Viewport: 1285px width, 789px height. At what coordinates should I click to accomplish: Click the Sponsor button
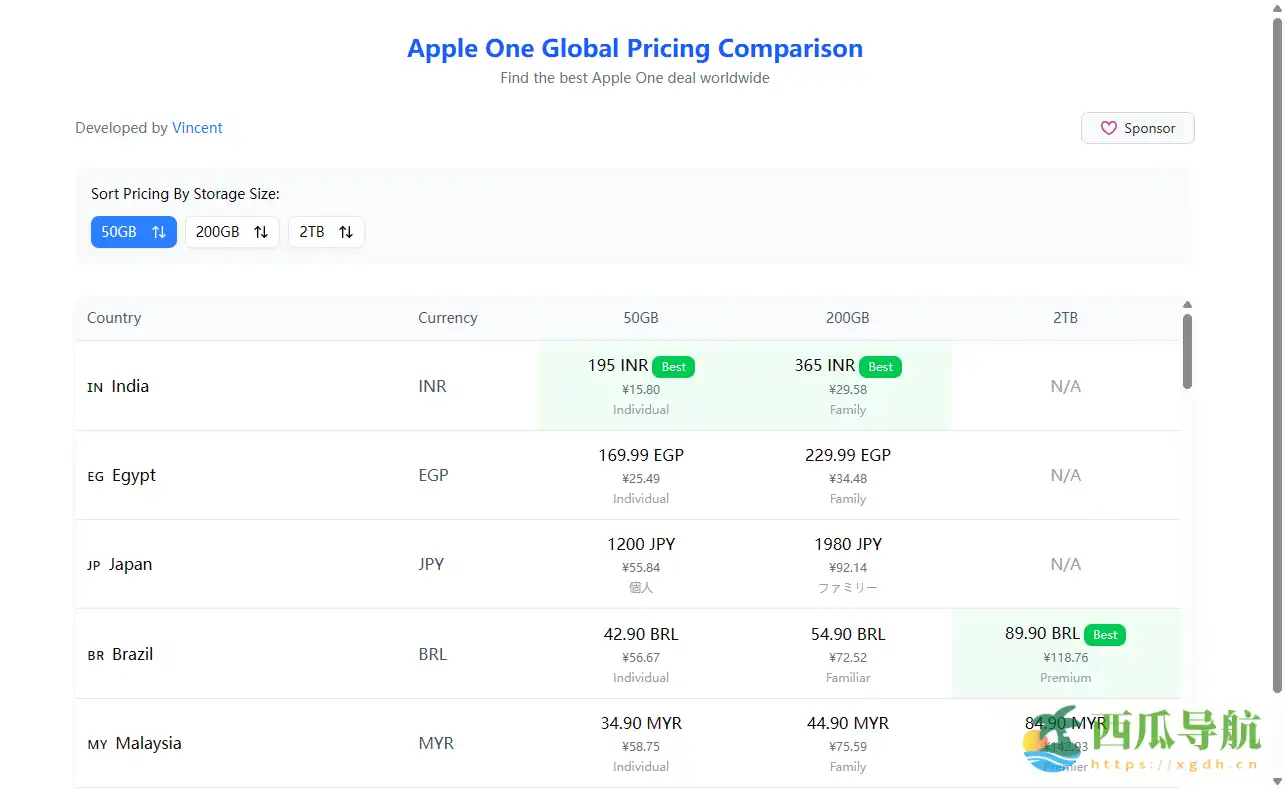tap(1137, 128)
